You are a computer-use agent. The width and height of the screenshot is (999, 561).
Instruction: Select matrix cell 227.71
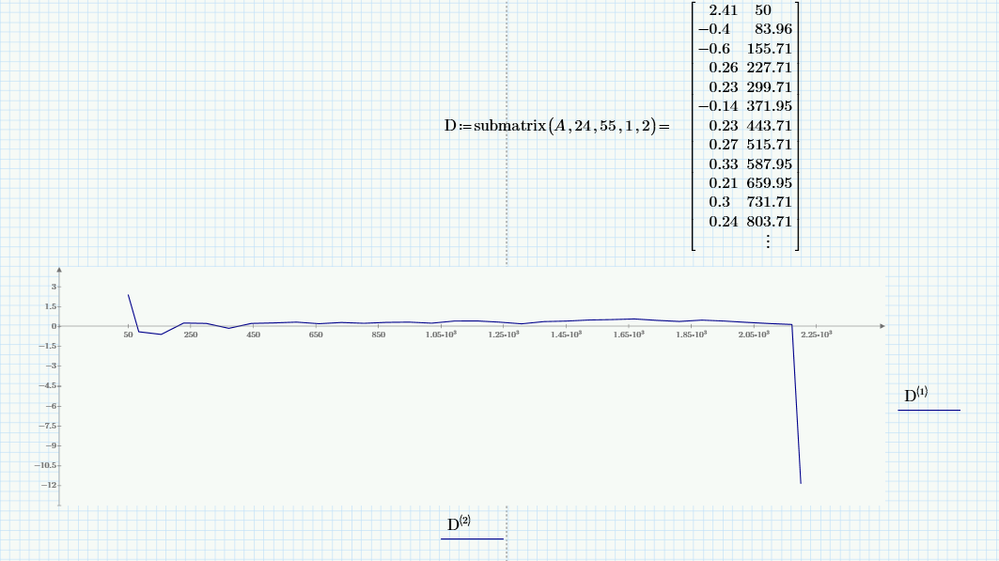(x=769, y=67)
